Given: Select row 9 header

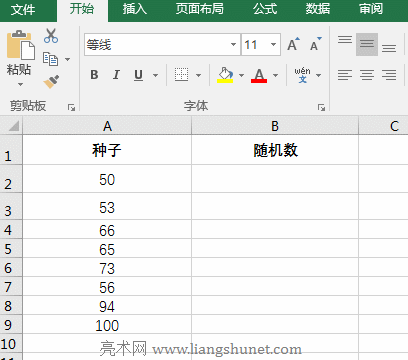Looking at the screenshot, I should [11, 324].
